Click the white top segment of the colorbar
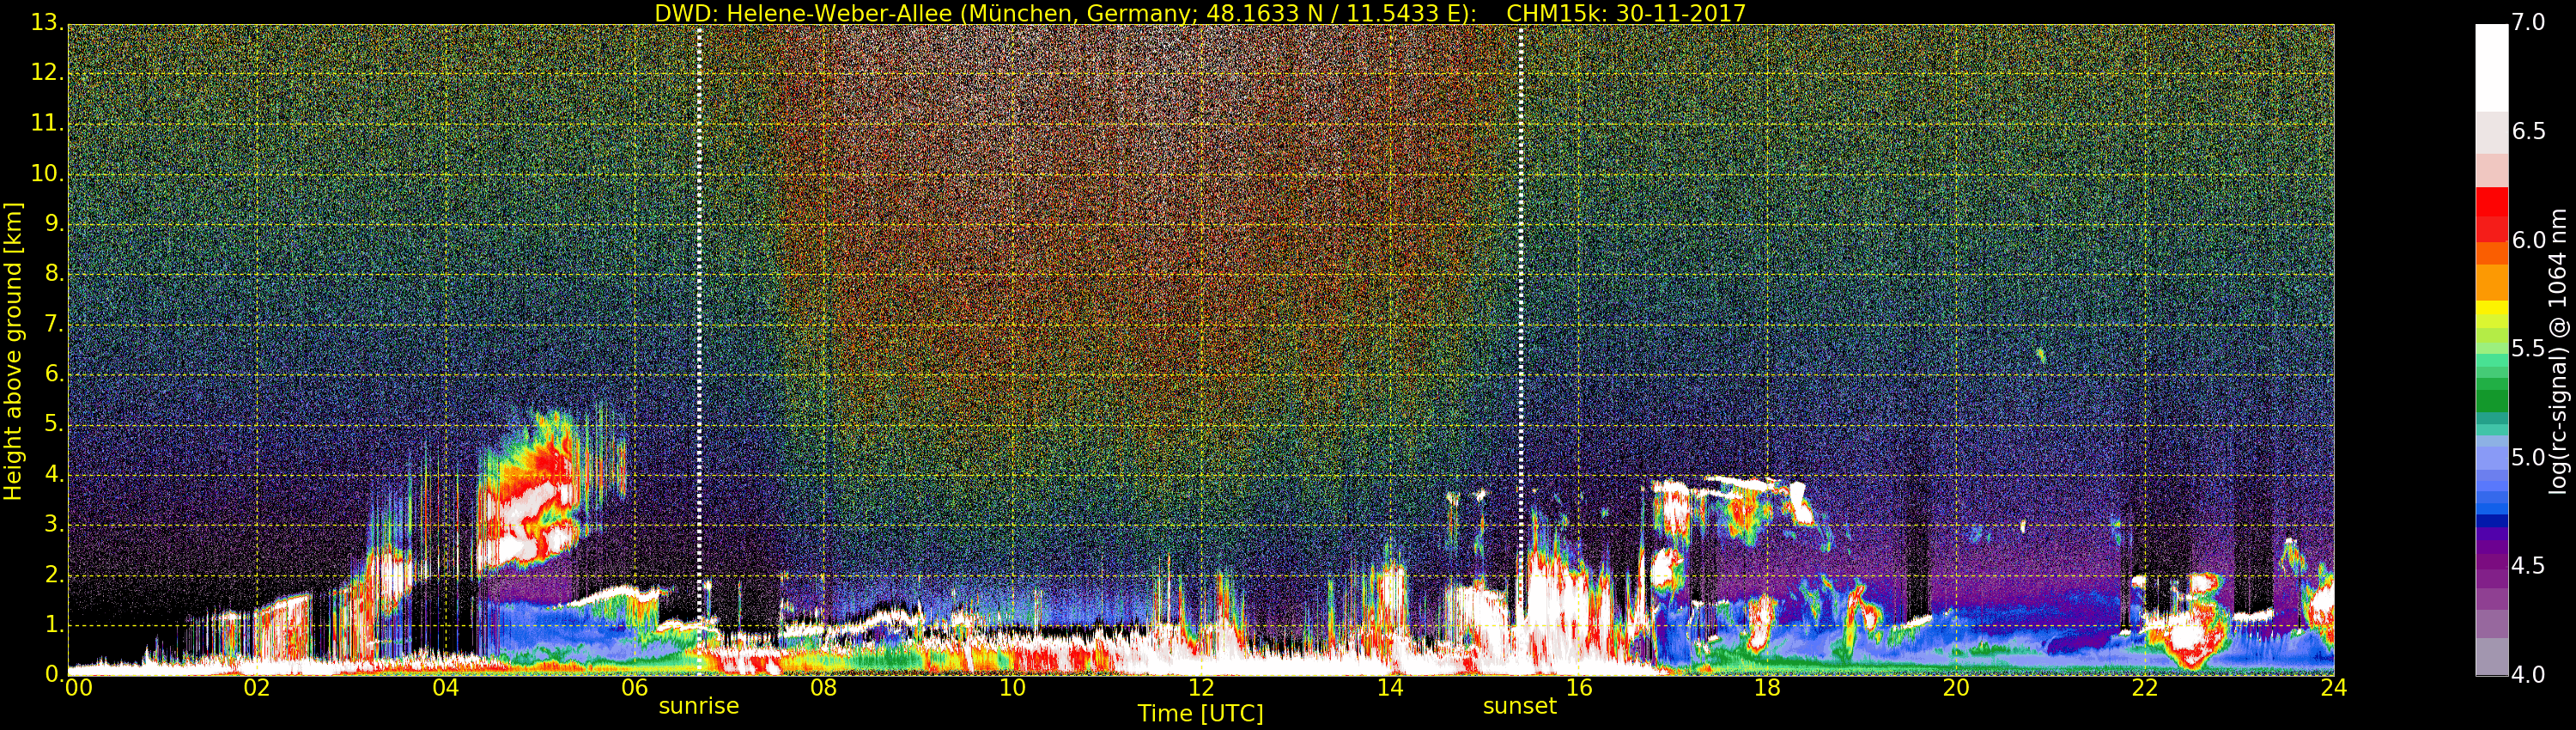 click(2491, 68)
